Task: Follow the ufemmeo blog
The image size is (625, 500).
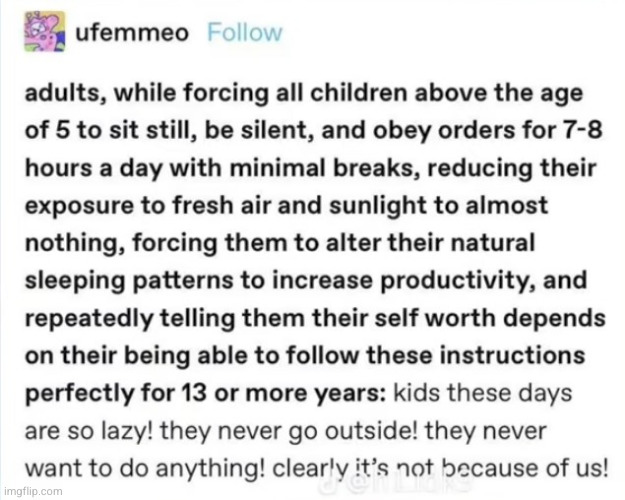Action: pyautogui.click(x=245, y=32)
